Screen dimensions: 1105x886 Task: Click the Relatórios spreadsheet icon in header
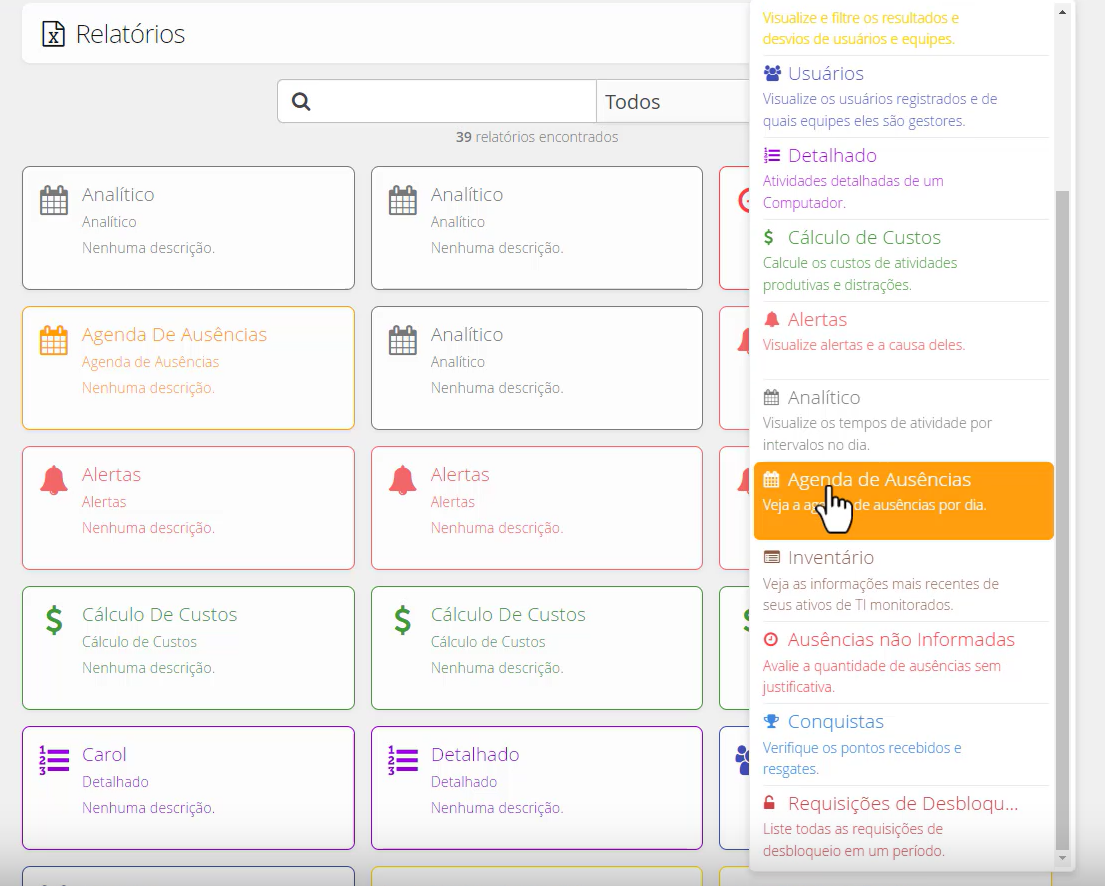(x=54, y=34)
